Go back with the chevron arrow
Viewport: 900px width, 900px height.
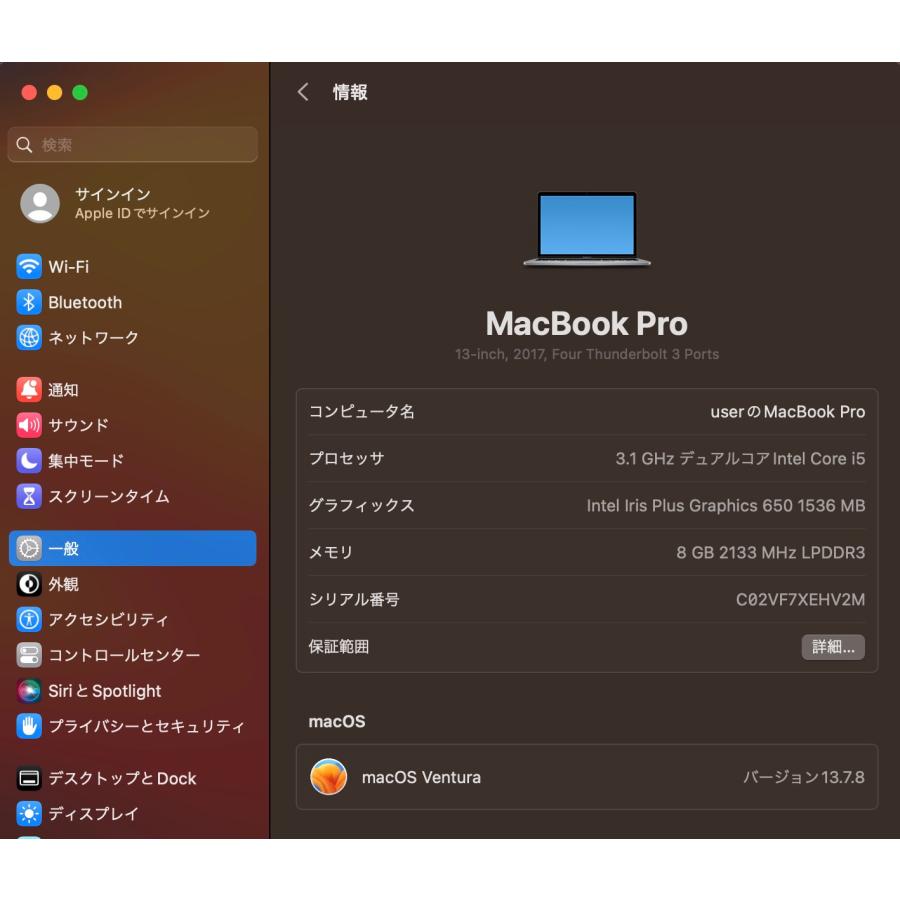(x=303, y=92)
